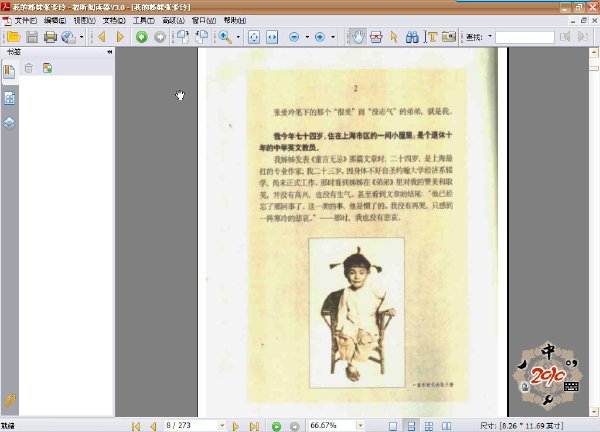
Task: Previous view green circle in status bar
Action: click(276, 426)
